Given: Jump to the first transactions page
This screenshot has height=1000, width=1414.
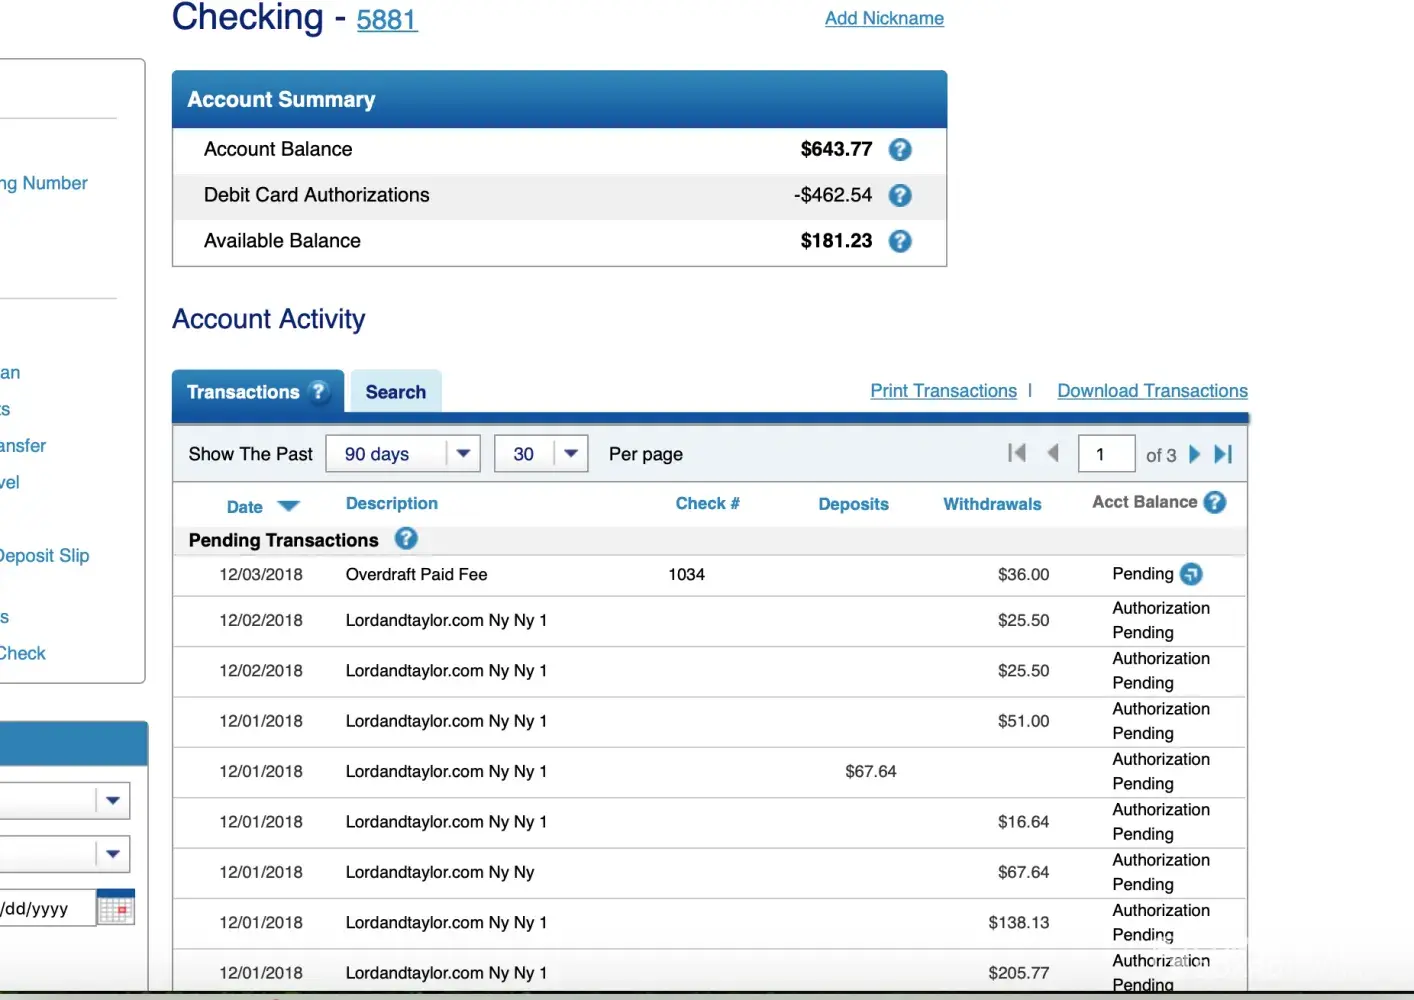Looking at the screenshot, I should click(1017, 453).
